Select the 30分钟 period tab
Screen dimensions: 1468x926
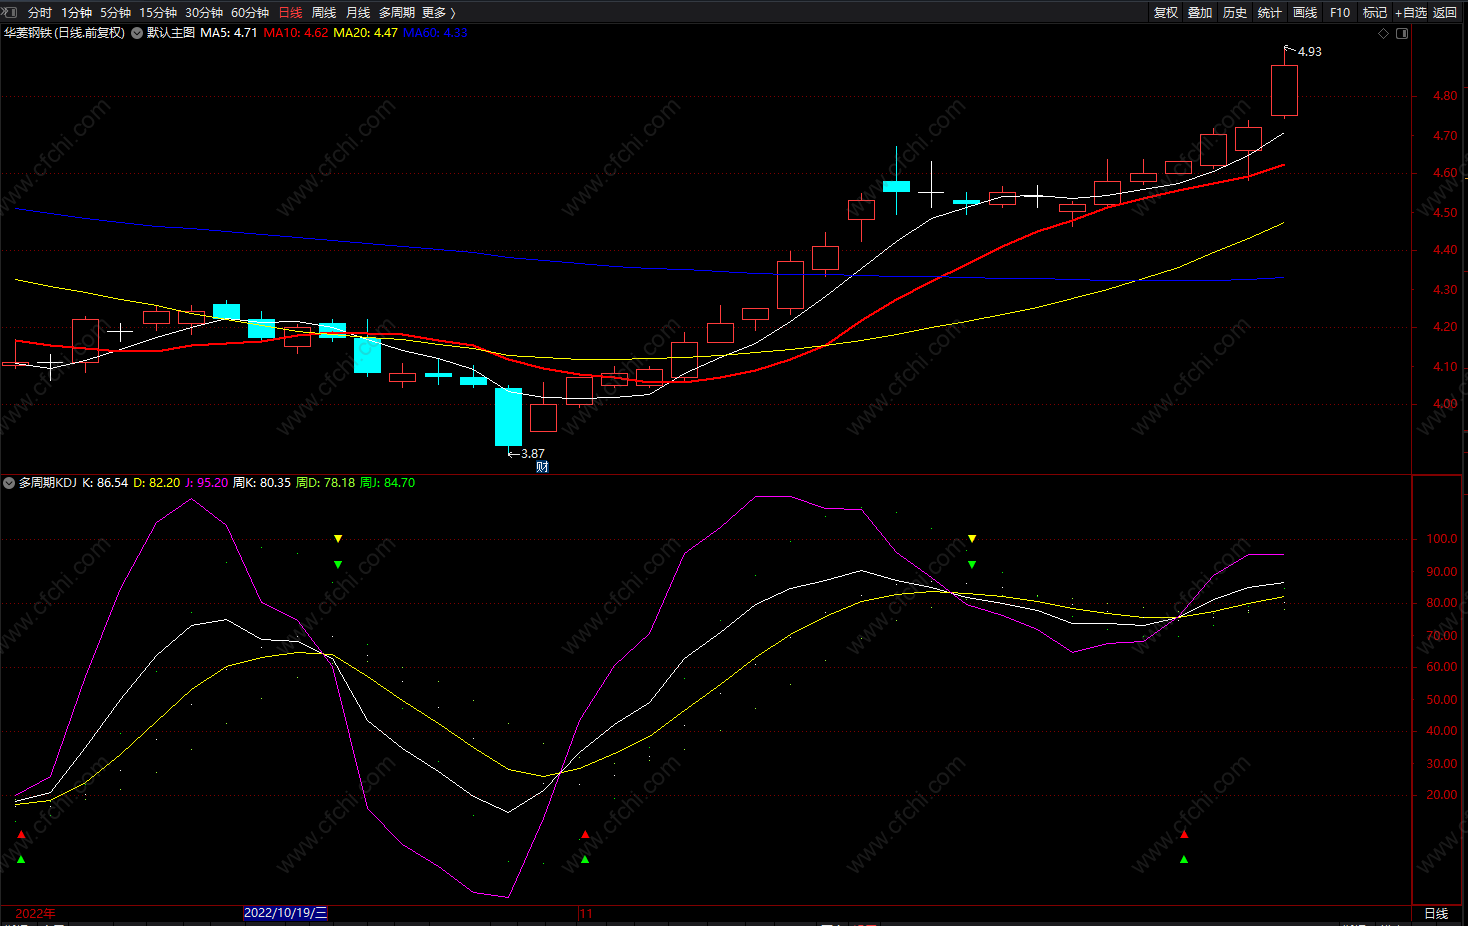204,12
